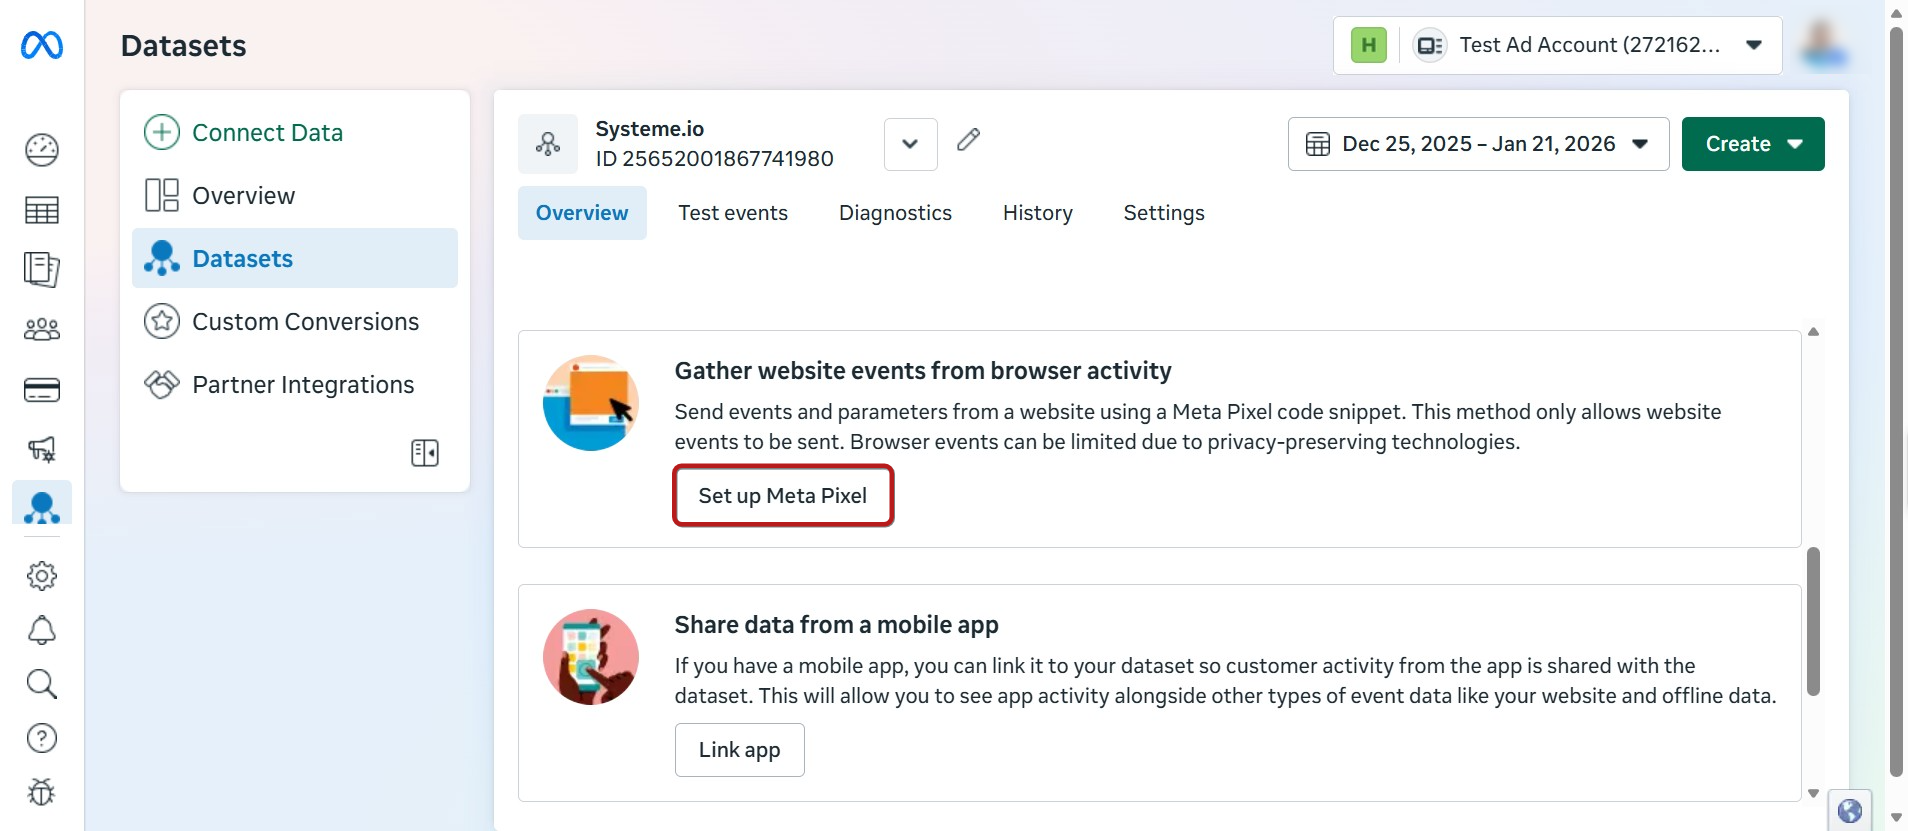Click Connect Data link text
Viewport: 1908px width, 831px height.
[267, 132]
